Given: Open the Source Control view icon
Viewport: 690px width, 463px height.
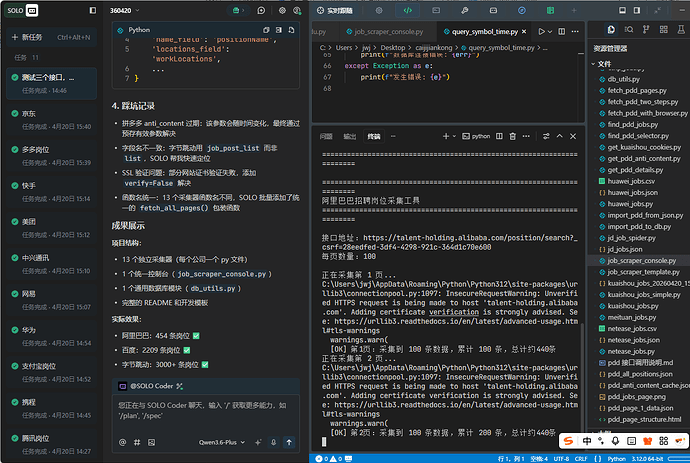Looking at the screenshot, I should coord(646,29).
